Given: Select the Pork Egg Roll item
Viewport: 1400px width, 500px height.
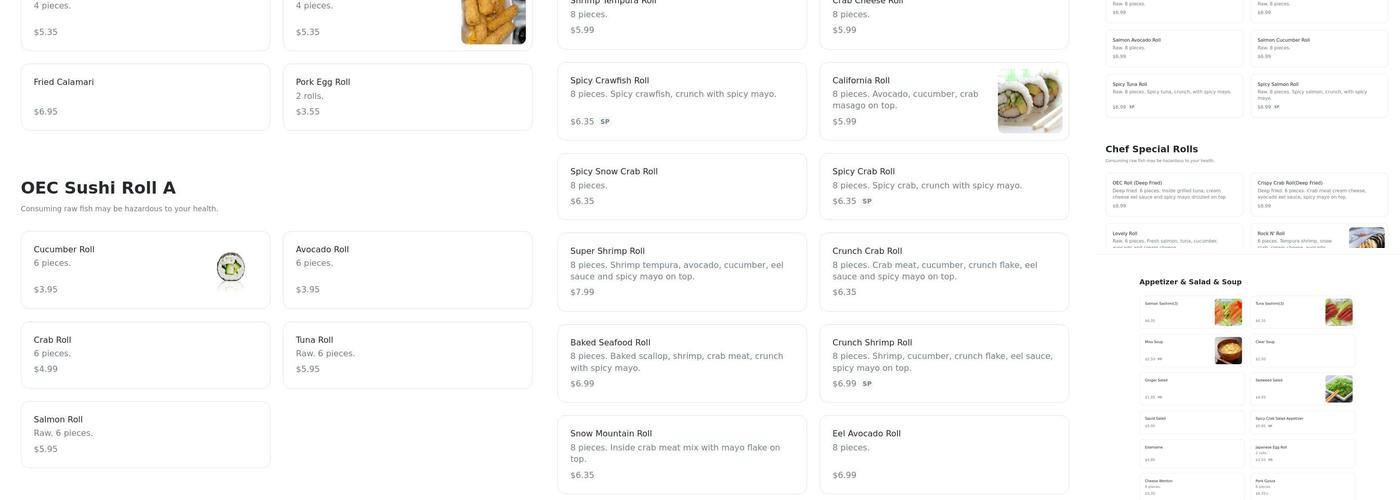Looking at the screenshot, I should pos(407,97).
